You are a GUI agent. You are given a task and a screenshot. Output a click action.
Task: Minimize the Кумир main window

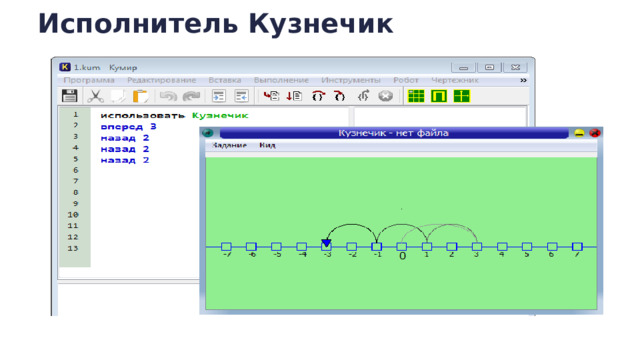click(x=463, y=67)
